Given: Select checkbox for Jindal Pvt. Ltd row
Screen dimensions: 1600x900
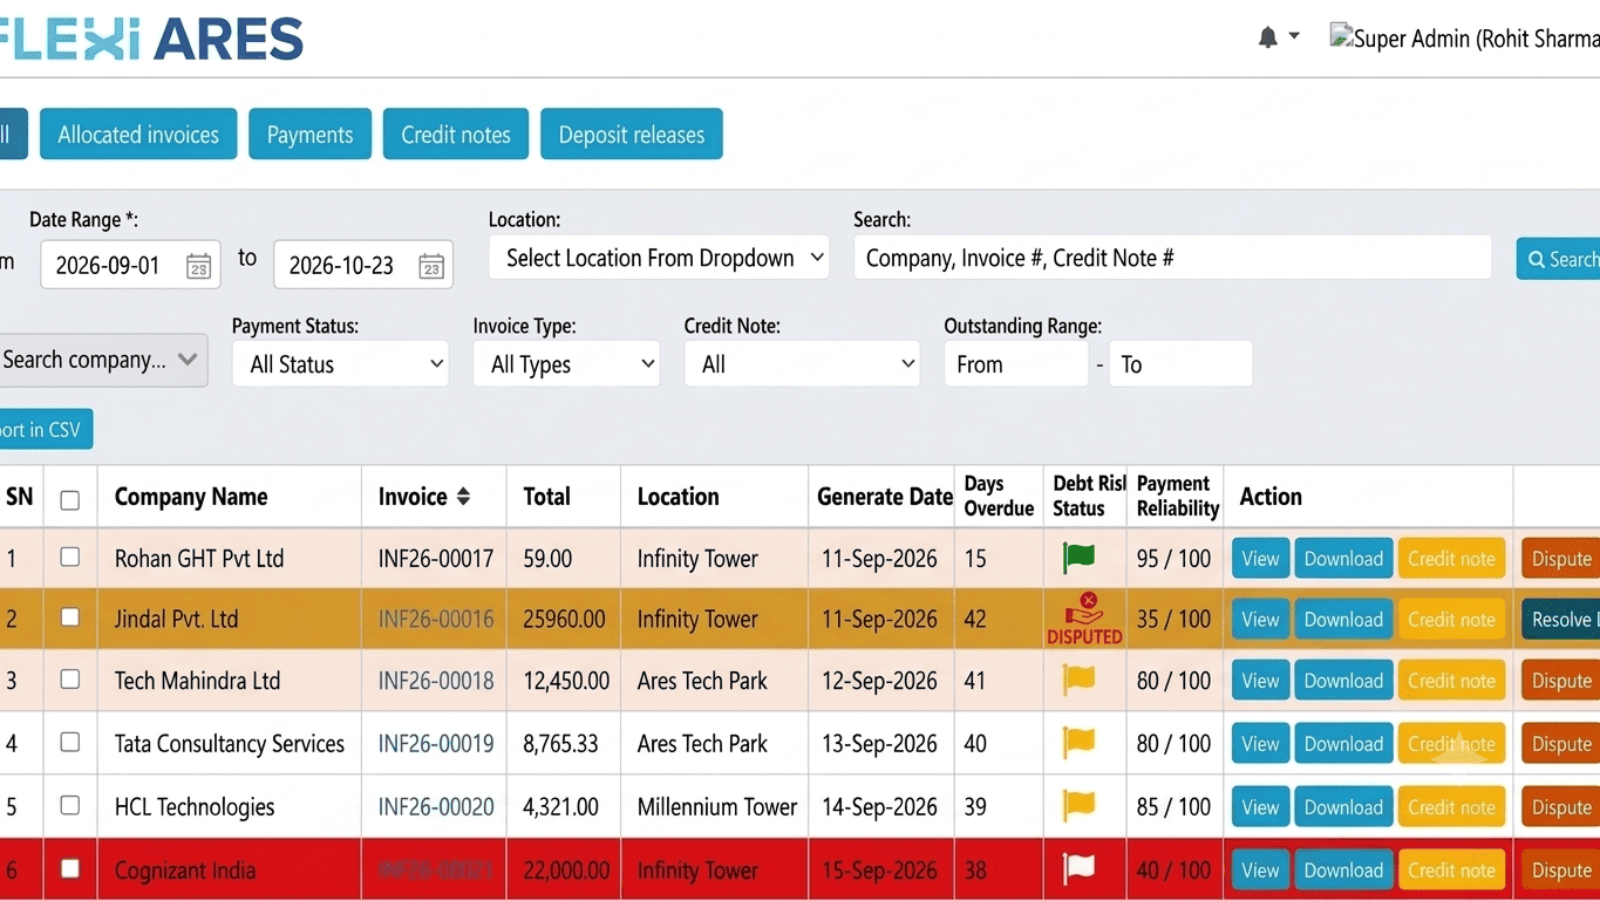Looking at the screenshot, I should click(x=70, y=617).
